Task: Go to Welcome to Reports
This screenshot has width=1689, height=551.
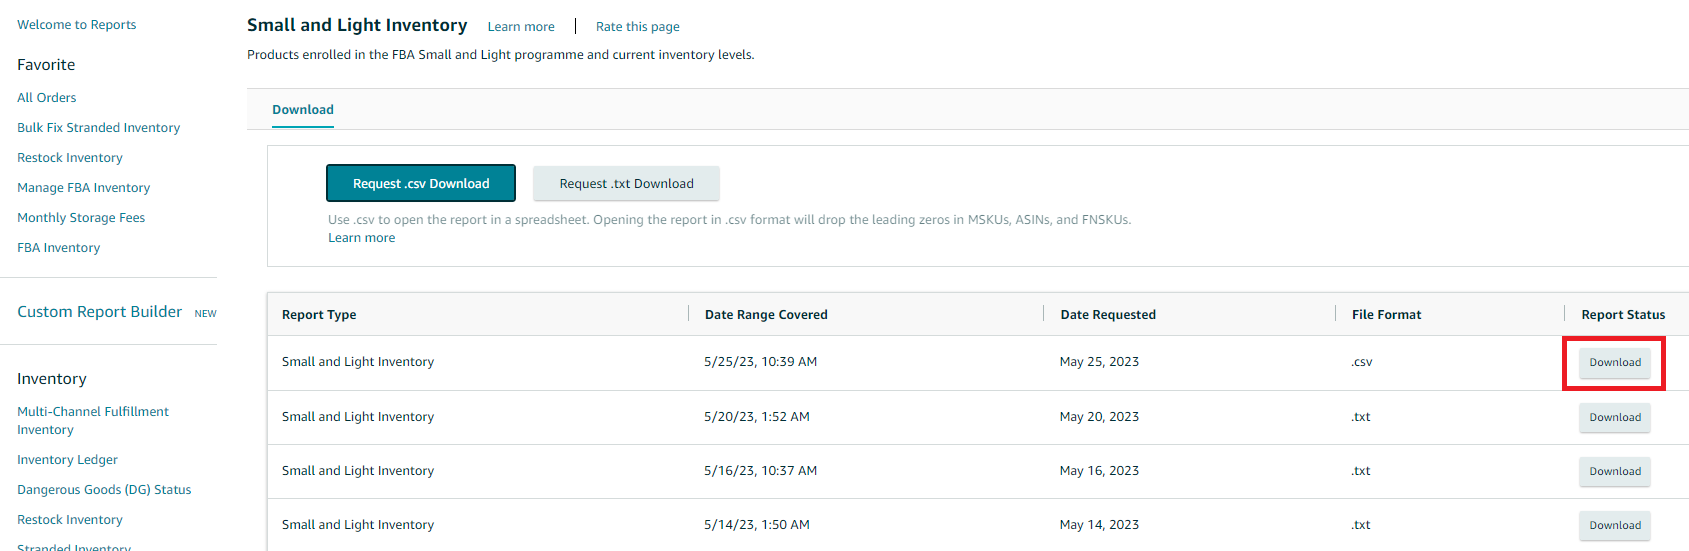Action: tap(76, 25)
